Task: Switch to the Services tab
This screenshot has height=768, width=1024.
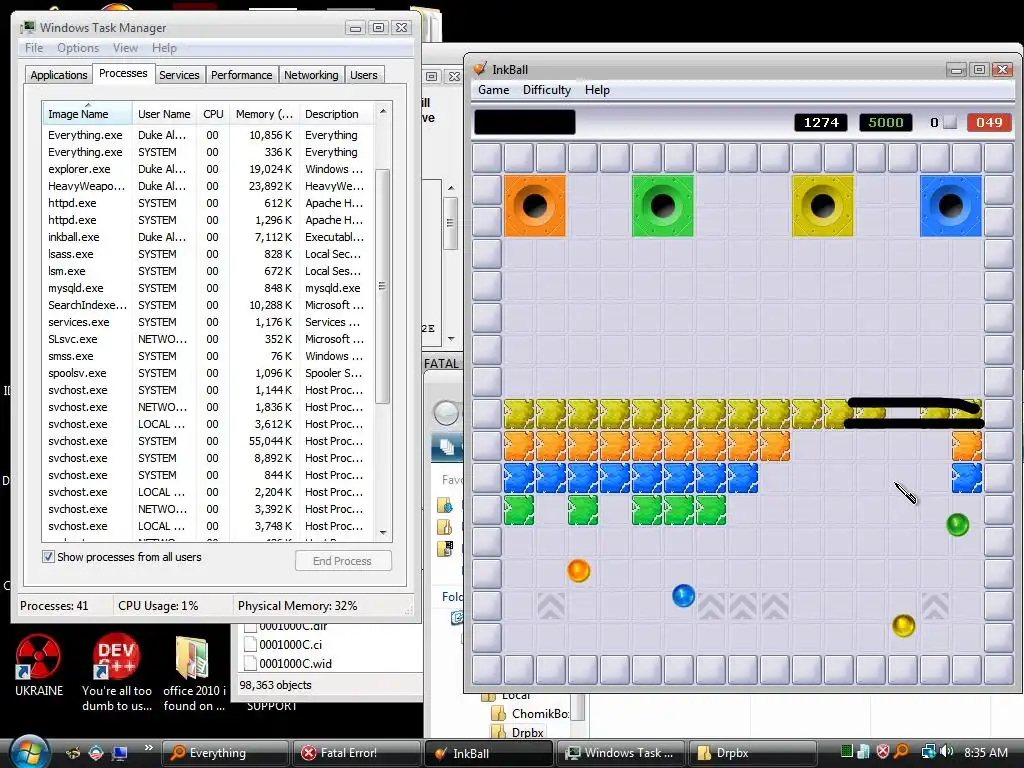Action: (179, 75)
